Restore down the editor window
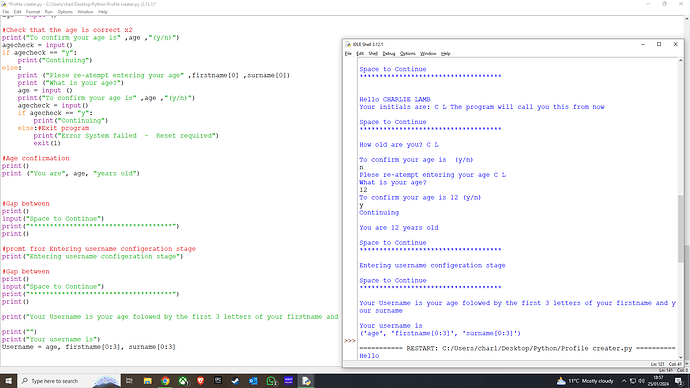The width and height of the screenshot is (690, 388). point(664,4)
